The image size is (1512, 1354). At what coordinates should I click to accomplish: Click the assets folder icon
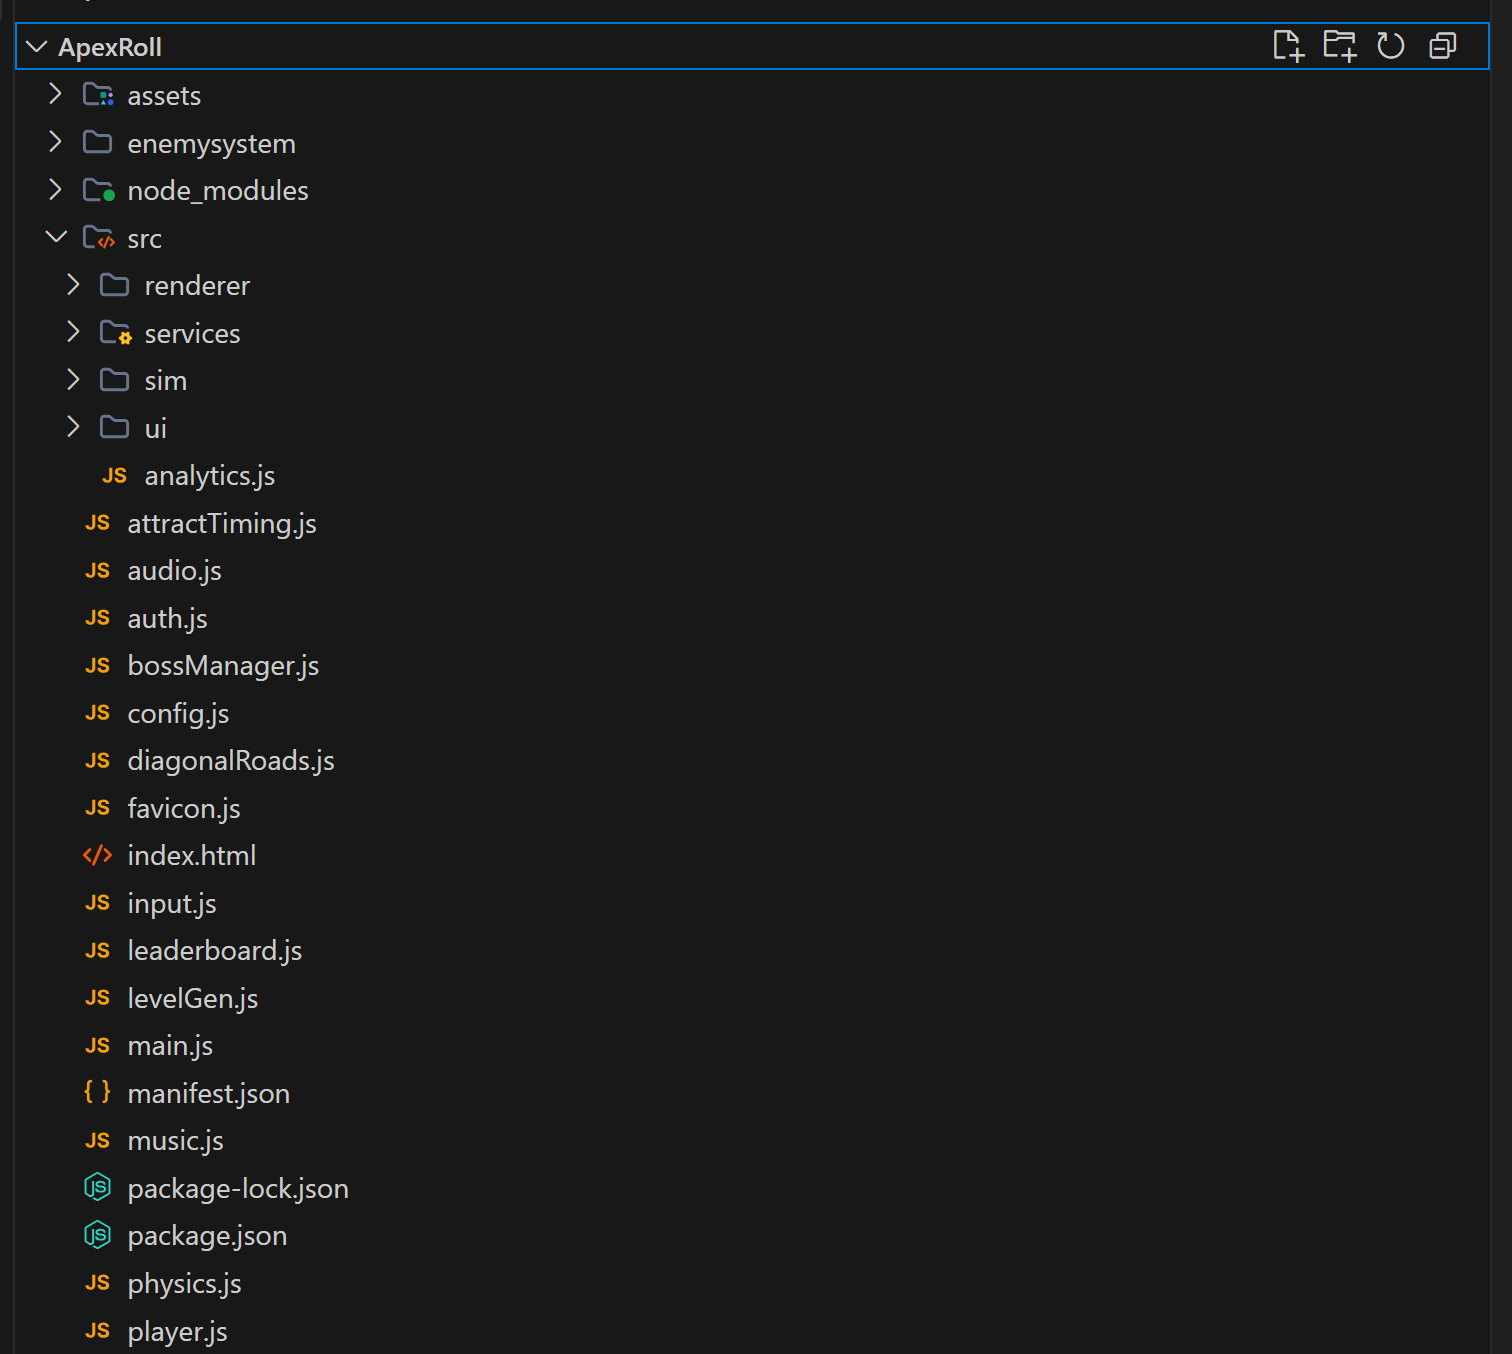point(98,95)
